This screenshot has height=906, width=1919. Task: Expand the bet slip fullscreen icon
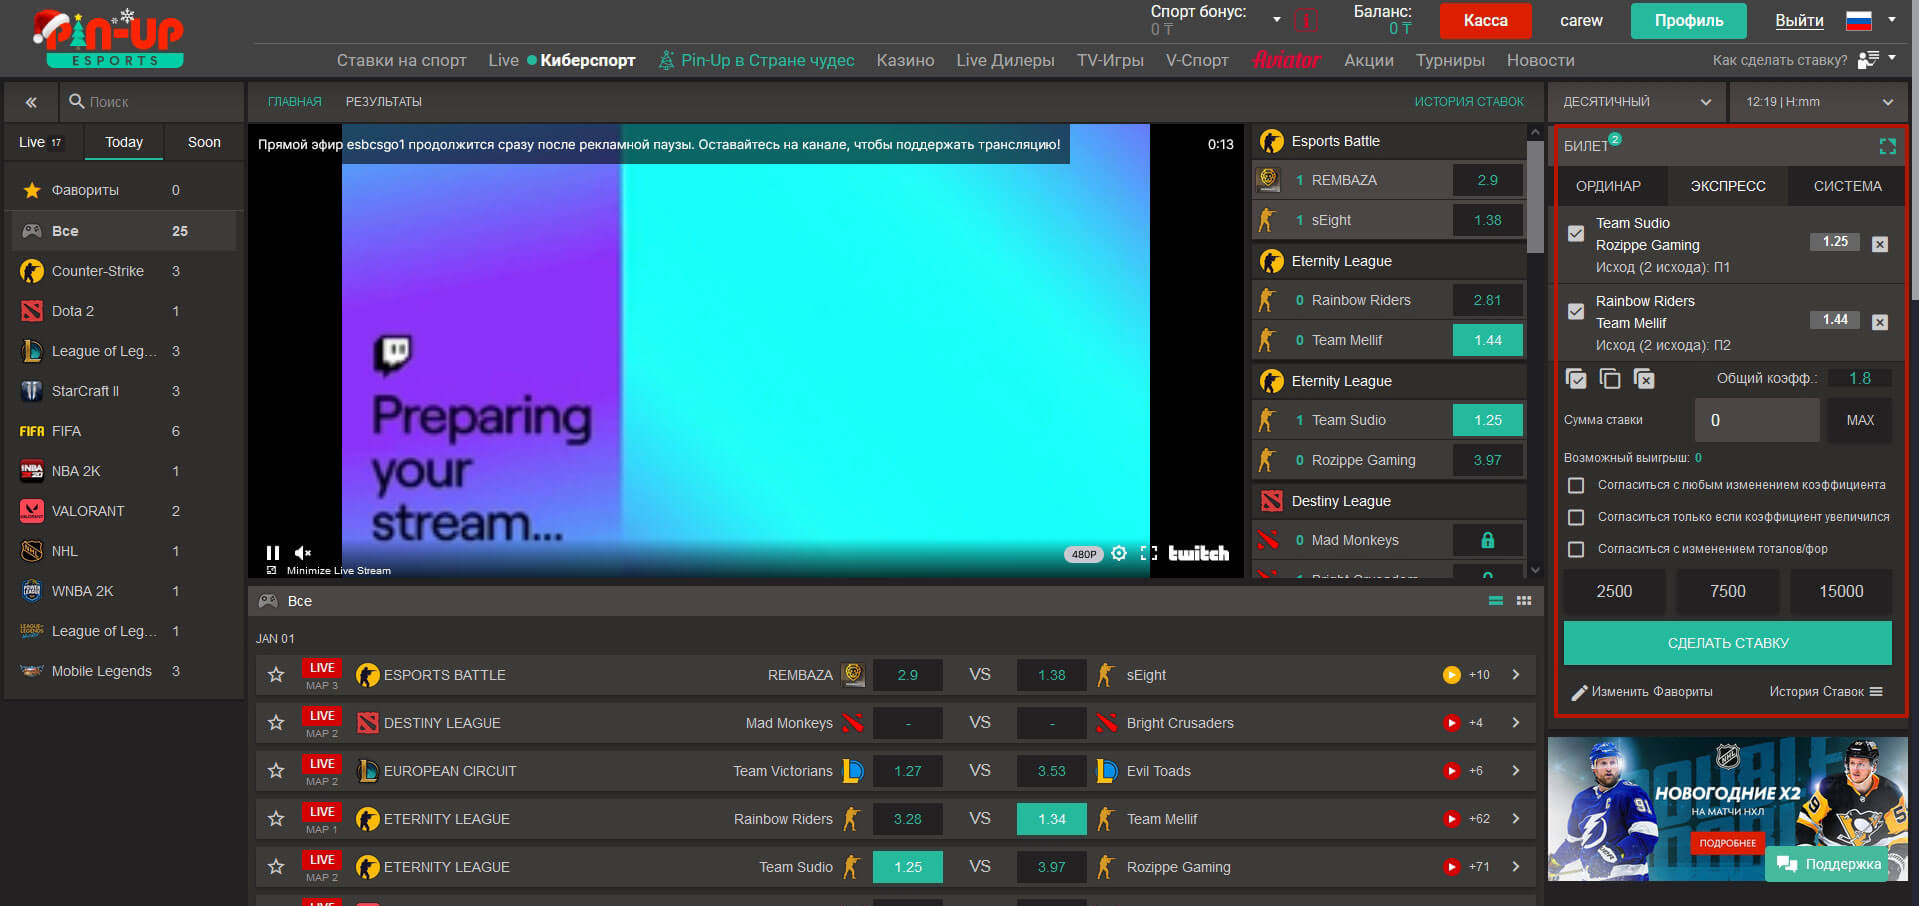(1887, 147)
